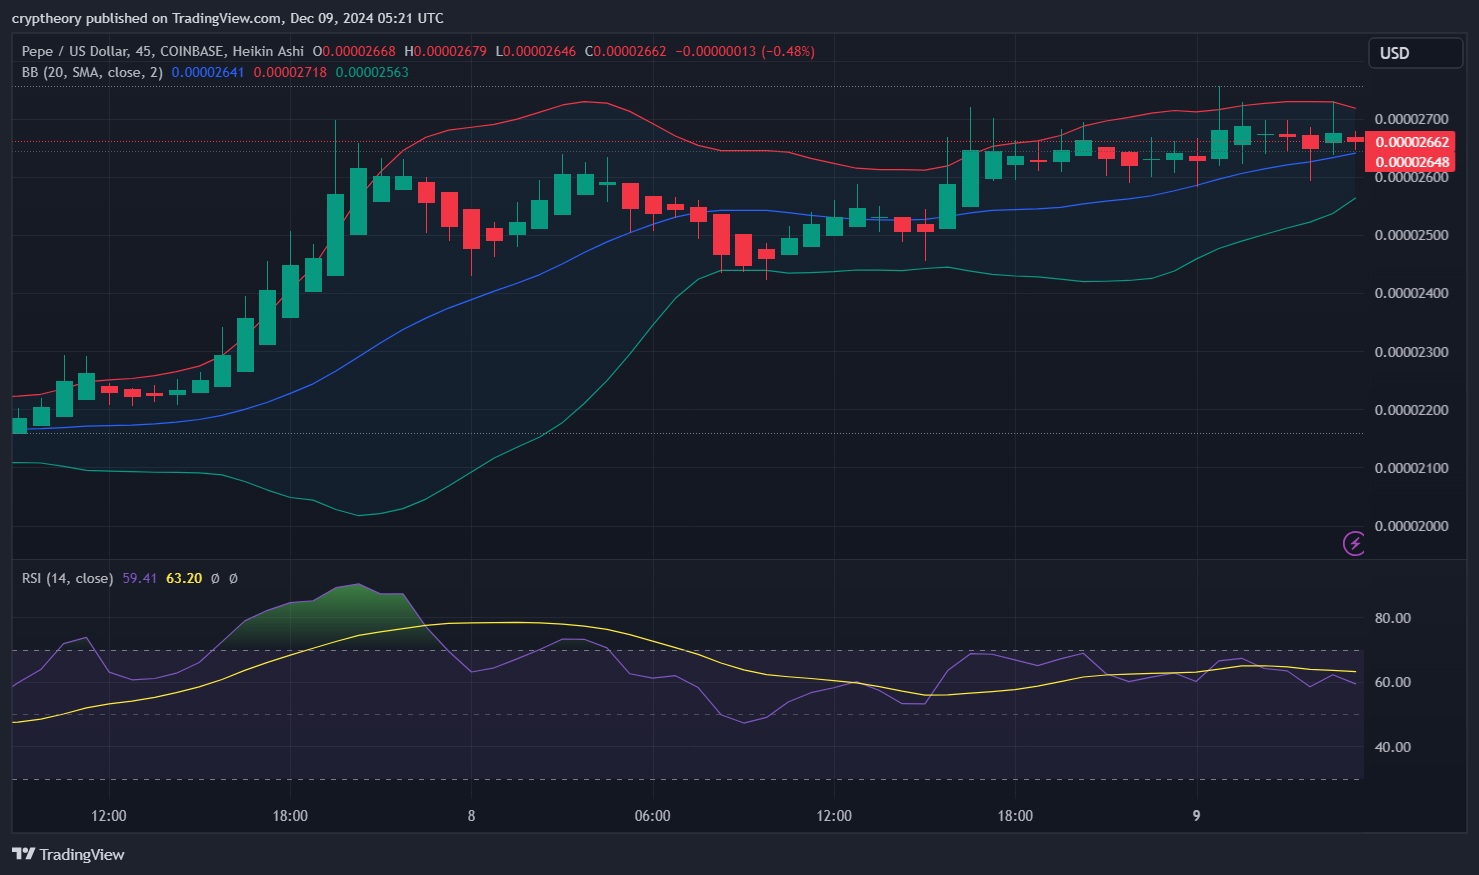Click the RSI moving average value 63.20

coord(184,578)
